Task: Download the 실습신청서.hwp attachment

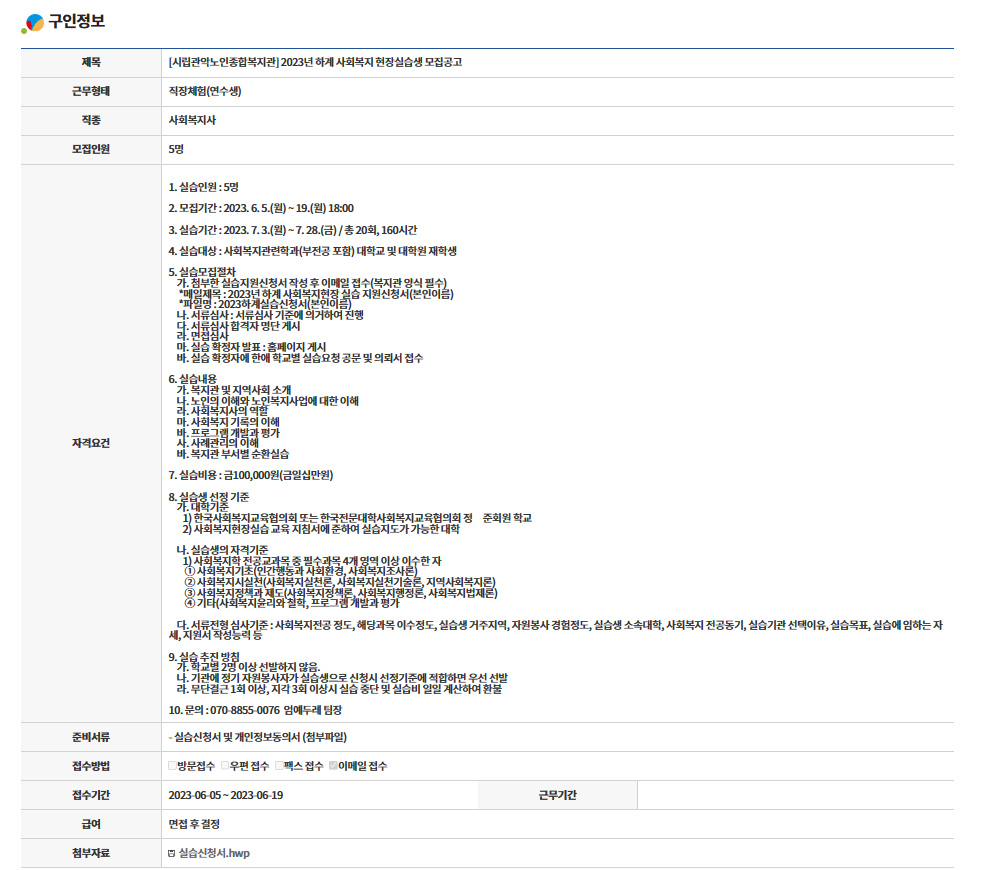Action: click(x=213, y=853)
